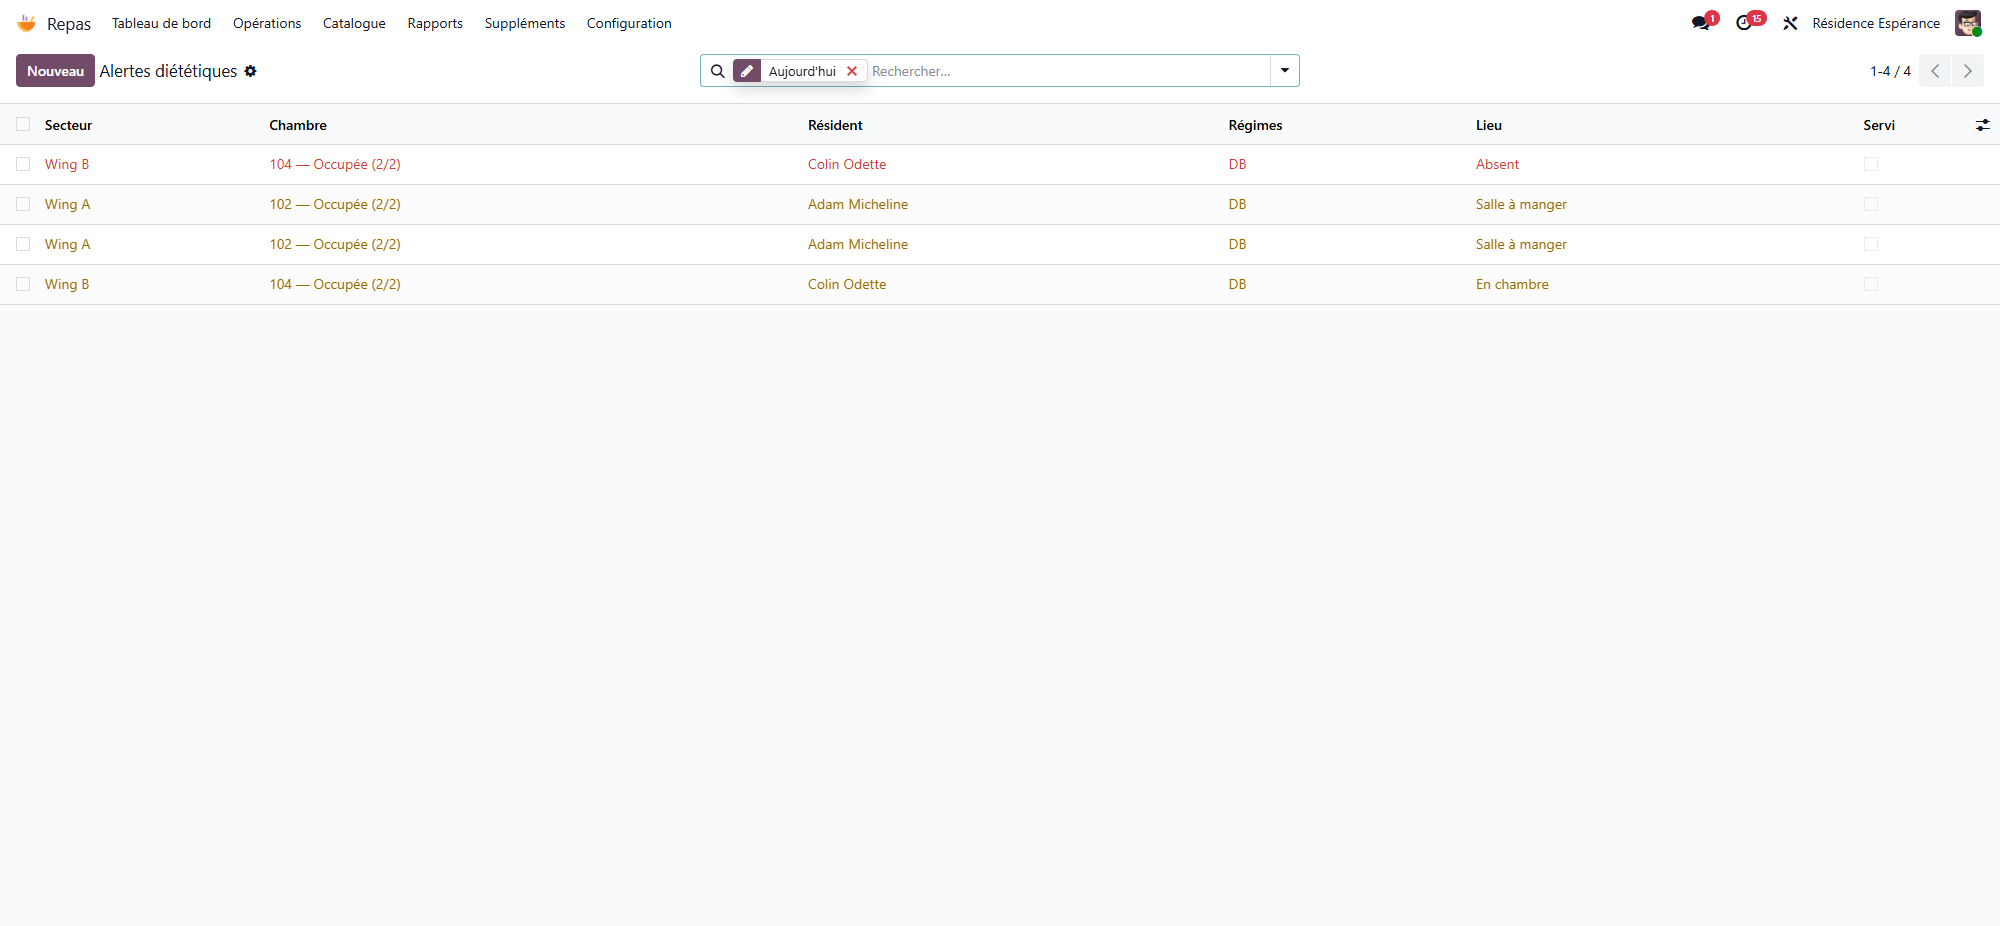Click the Alertes diététiques breadcrumb title

pos(168,71)
